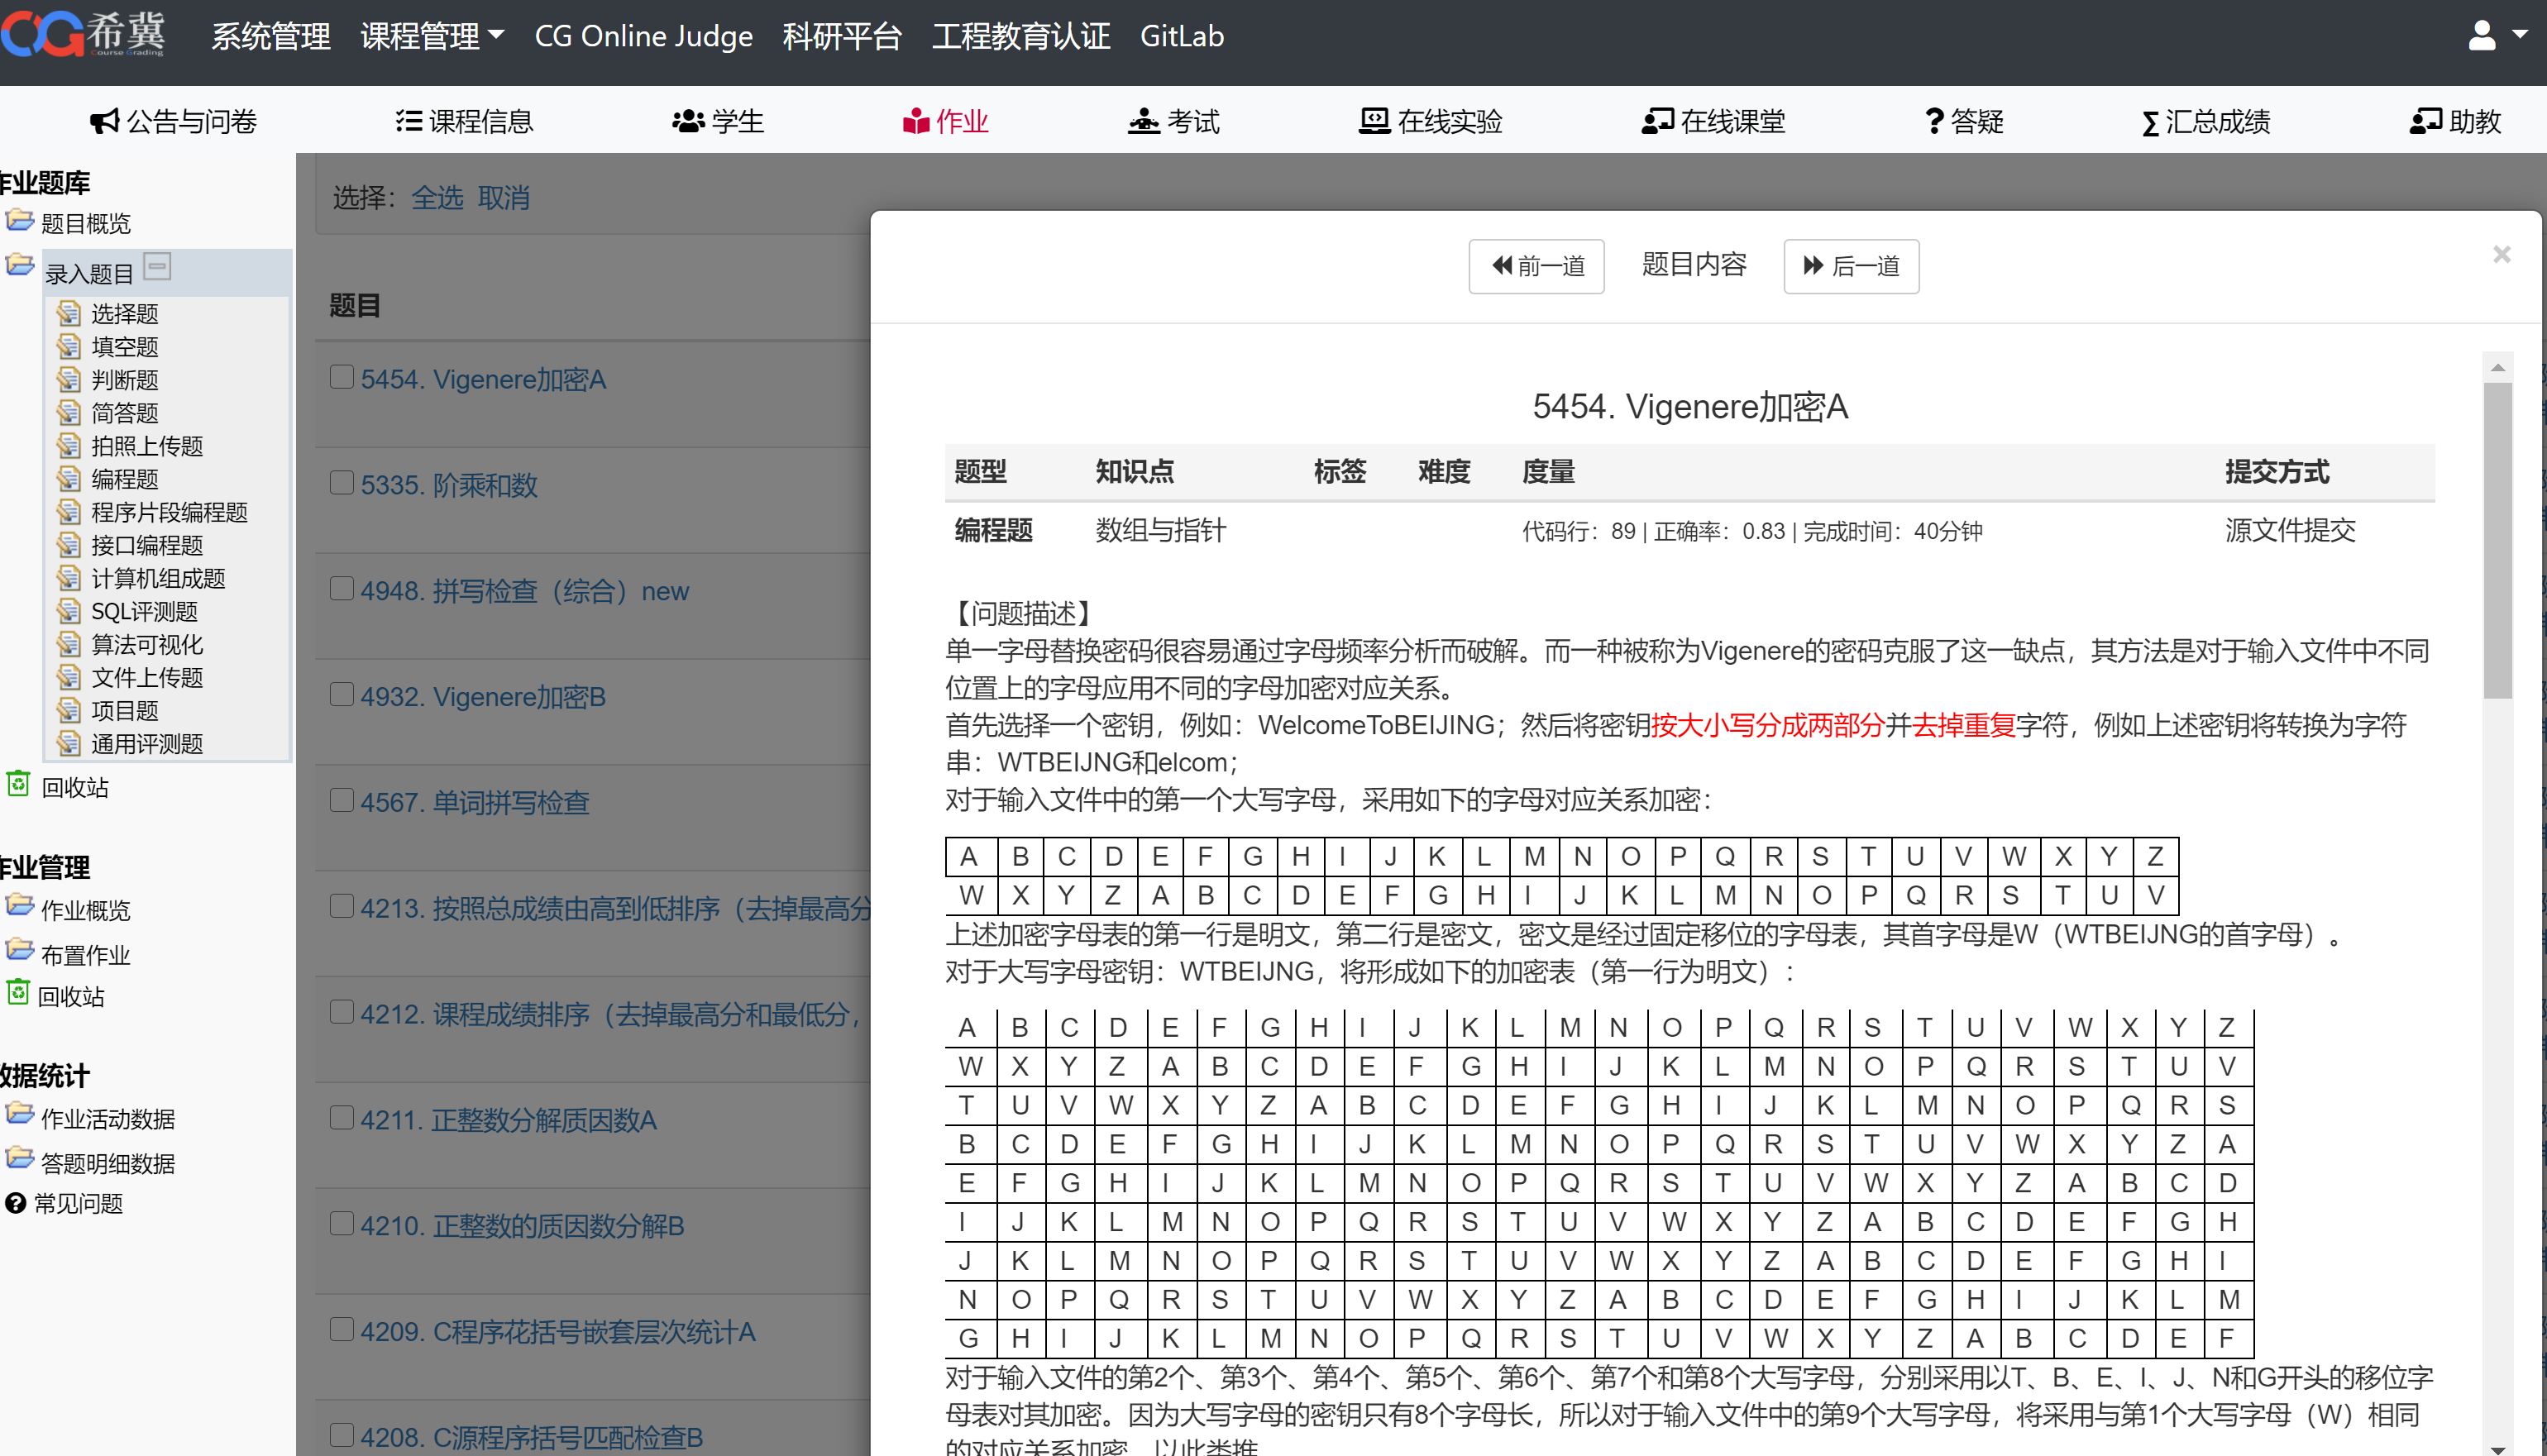Click the megaphone icon for 公告与问卷
Screen dimensions: 2547x1456
[104, 121]
